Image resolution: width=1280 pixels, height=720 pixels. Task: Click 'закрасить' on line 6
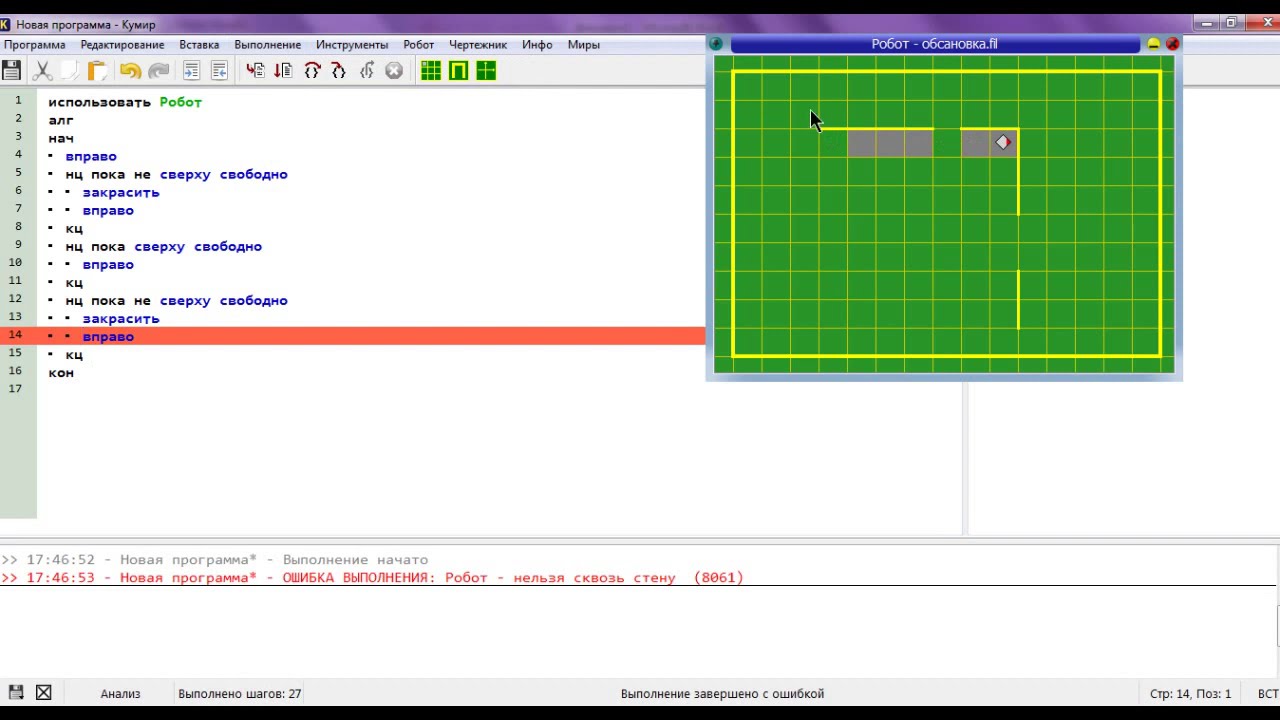(121, 192)
